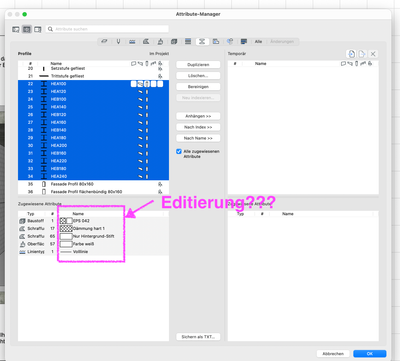
Task: Click wall-usage column icon in Temporär header
Action: tap(343, 63)
